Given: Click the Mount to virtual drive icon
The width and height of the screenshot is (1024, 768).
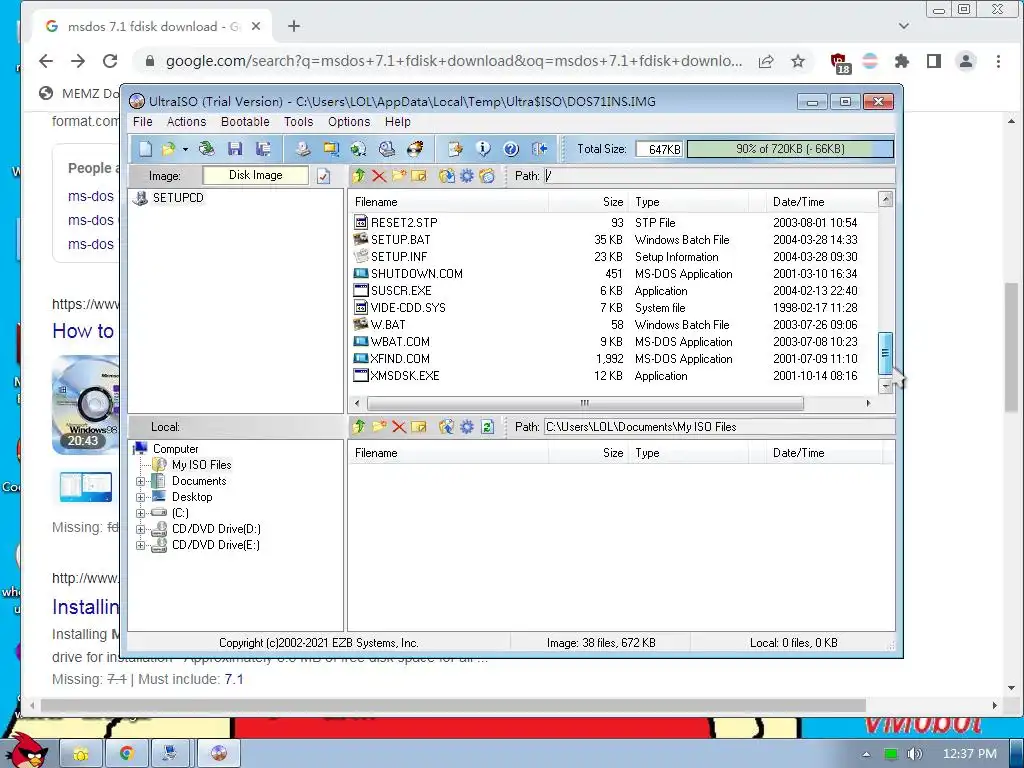Looking at the screenshot, I should point(387,149).
